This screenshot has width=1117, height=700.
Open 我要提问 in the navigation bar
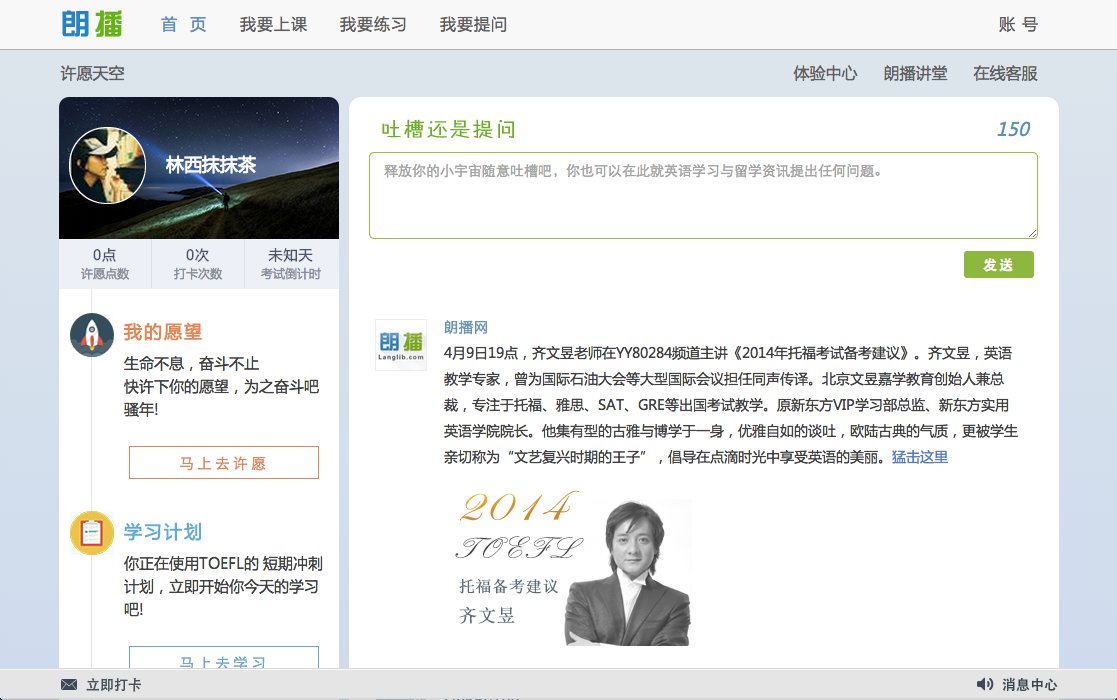click(x=473, y=25)
